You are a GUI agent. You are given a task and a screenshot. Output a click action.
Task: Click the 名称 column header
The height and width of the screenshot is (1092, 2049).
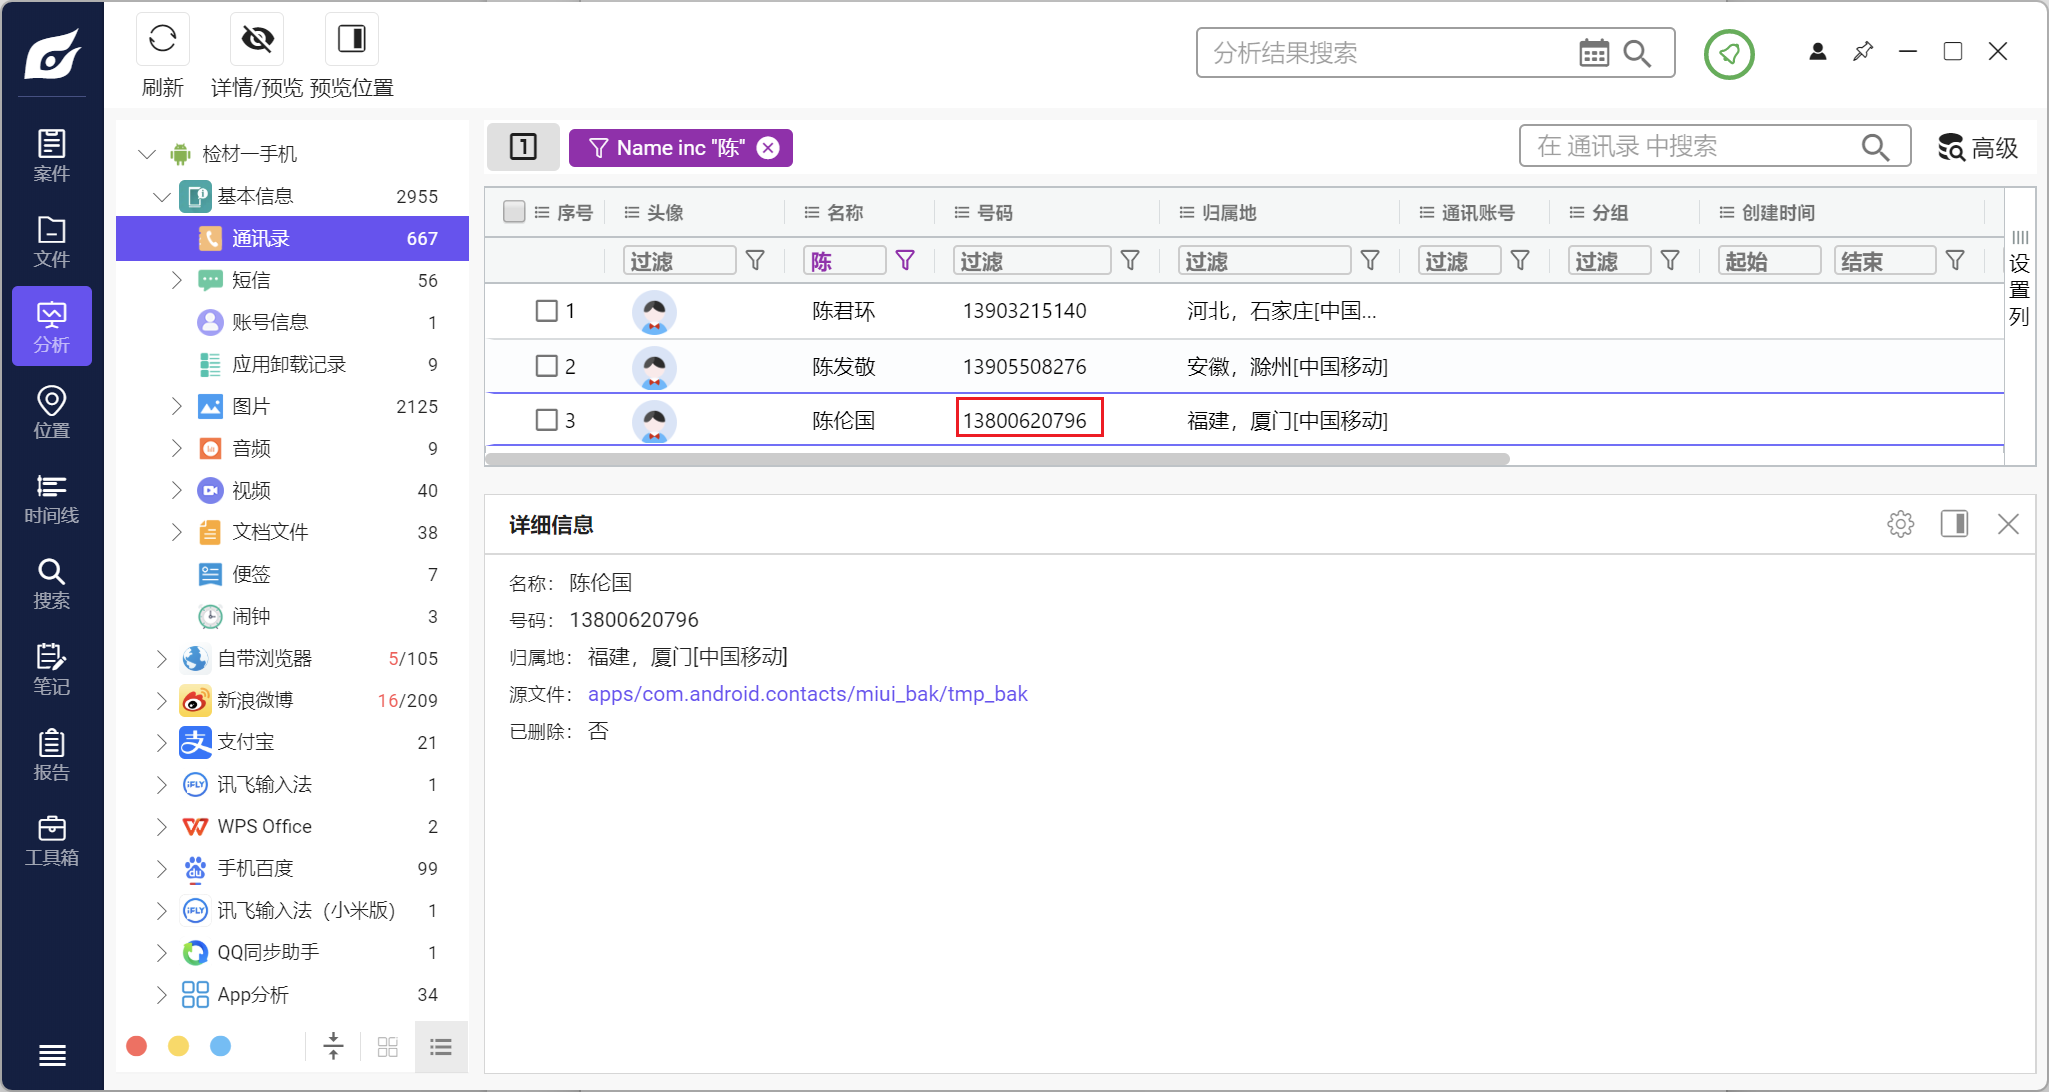point(845,212)
